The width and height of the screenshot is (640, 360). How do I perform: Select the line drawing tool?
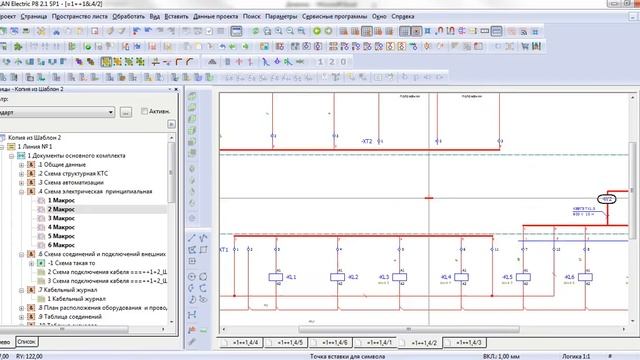pos(192,238)
